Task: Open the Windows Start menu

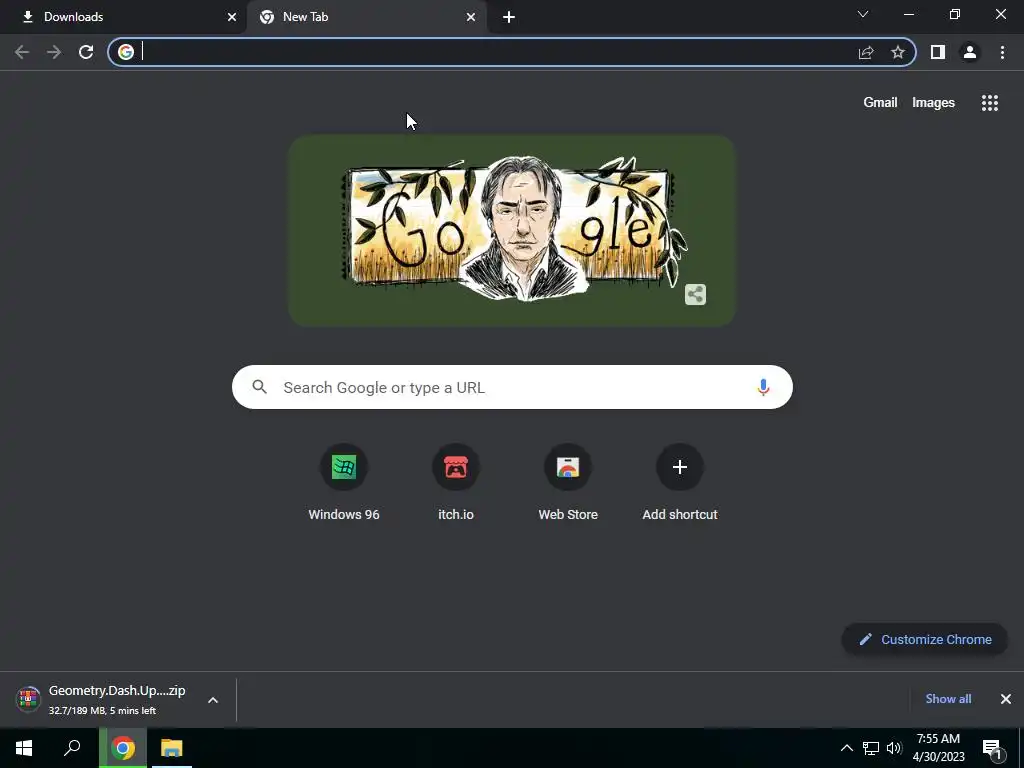Action: coord(24,748)
